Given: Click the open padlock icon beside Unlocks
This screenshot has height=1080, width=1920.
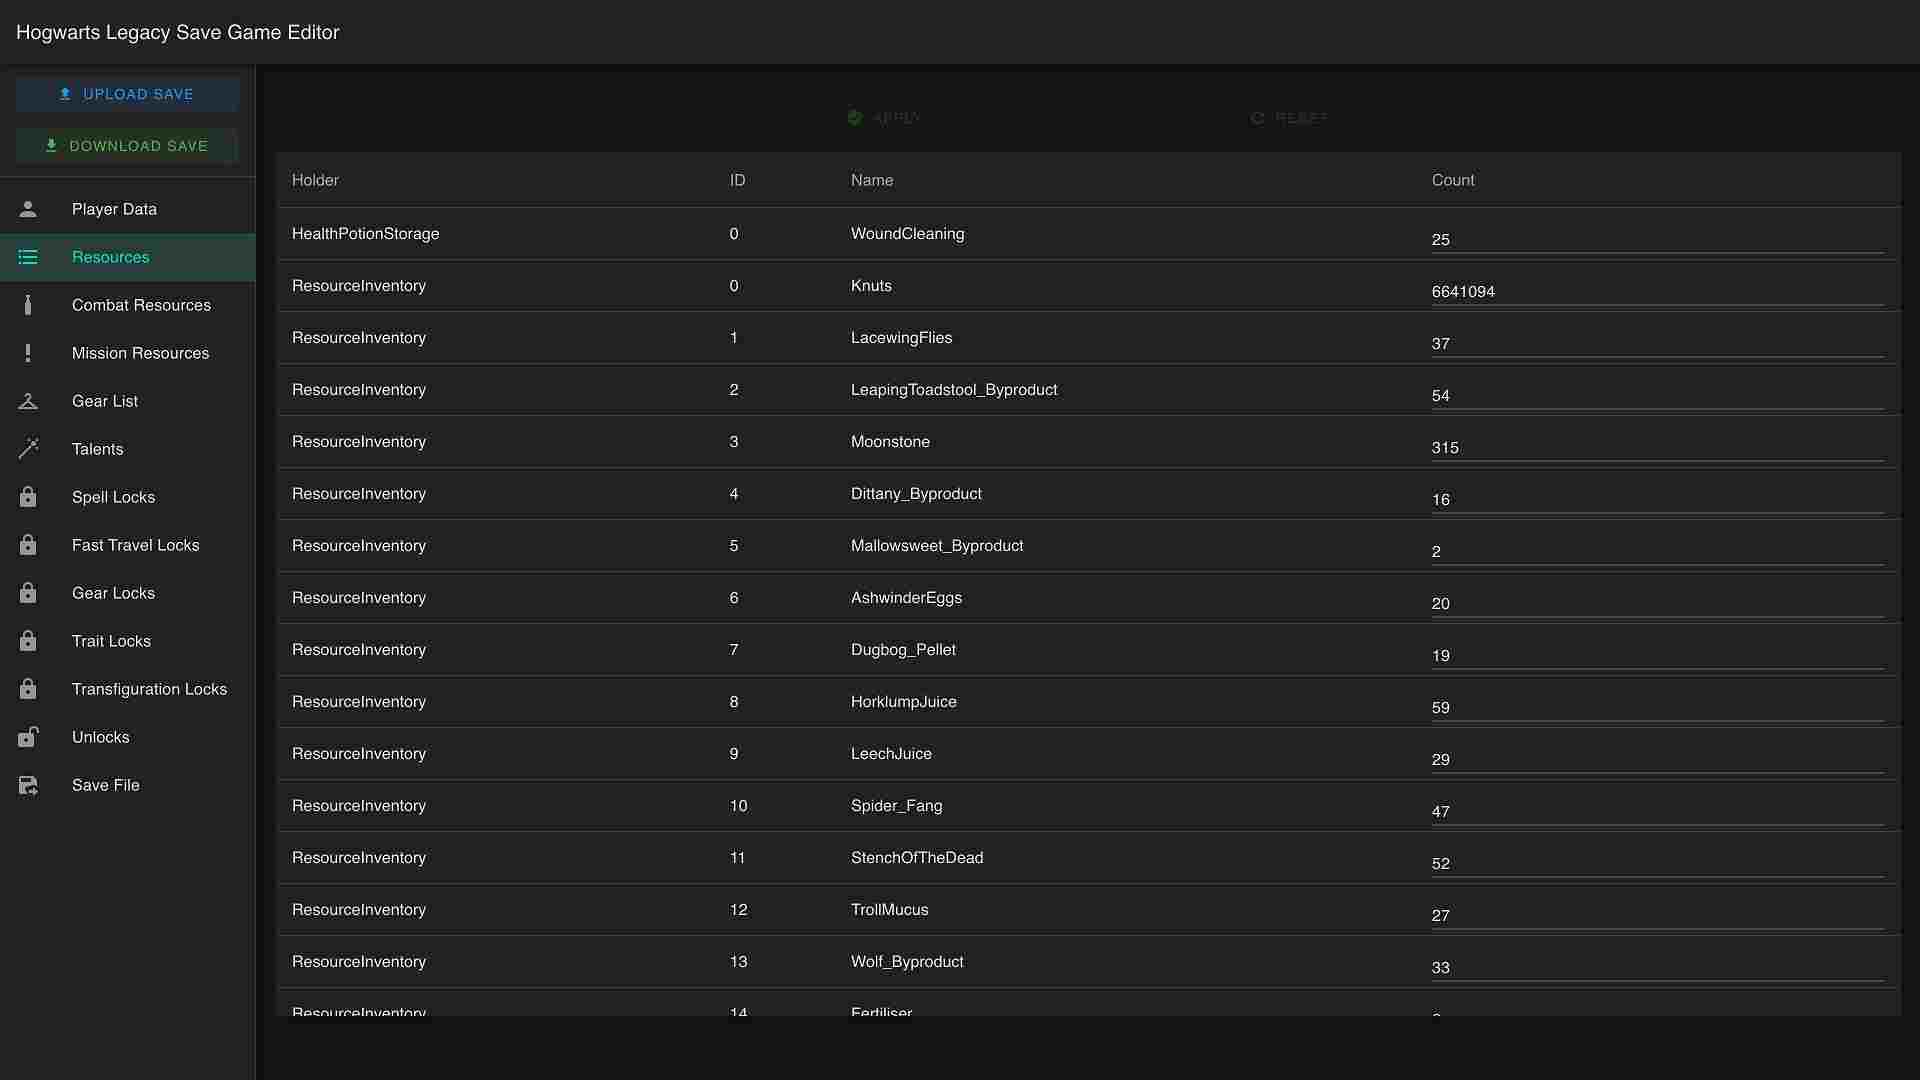Looking at the screenshot, I should coord(28,737).
